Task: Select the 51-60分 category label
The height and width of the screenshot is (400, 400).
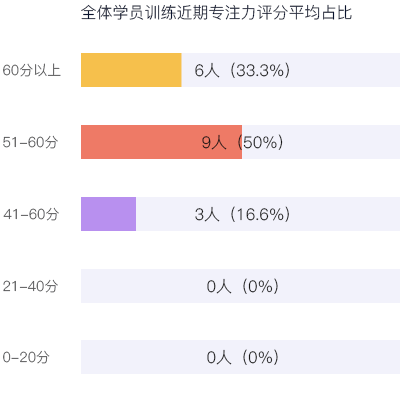Action: pyautogui.click(x=30, y=142)
